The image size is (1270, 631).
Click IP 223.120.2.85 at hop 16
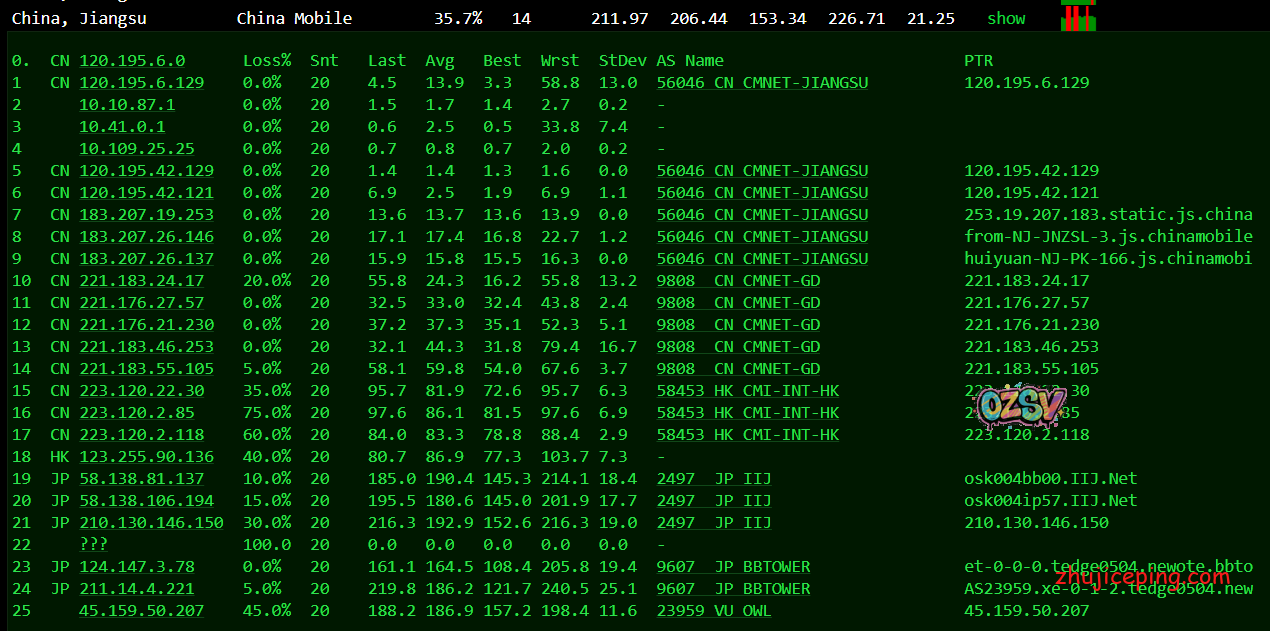point(136,413)
